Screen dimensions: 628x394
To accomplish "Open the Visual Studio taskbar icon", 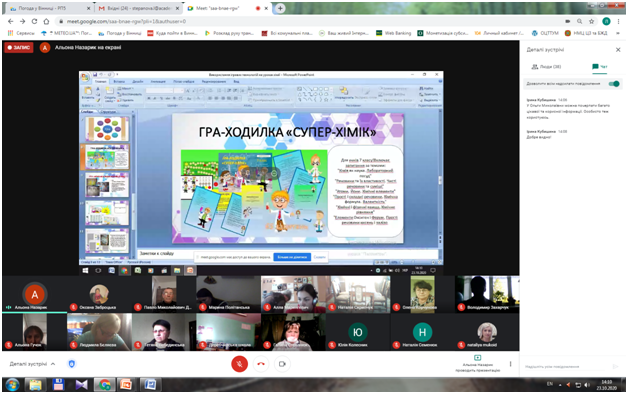I will 82,384.
